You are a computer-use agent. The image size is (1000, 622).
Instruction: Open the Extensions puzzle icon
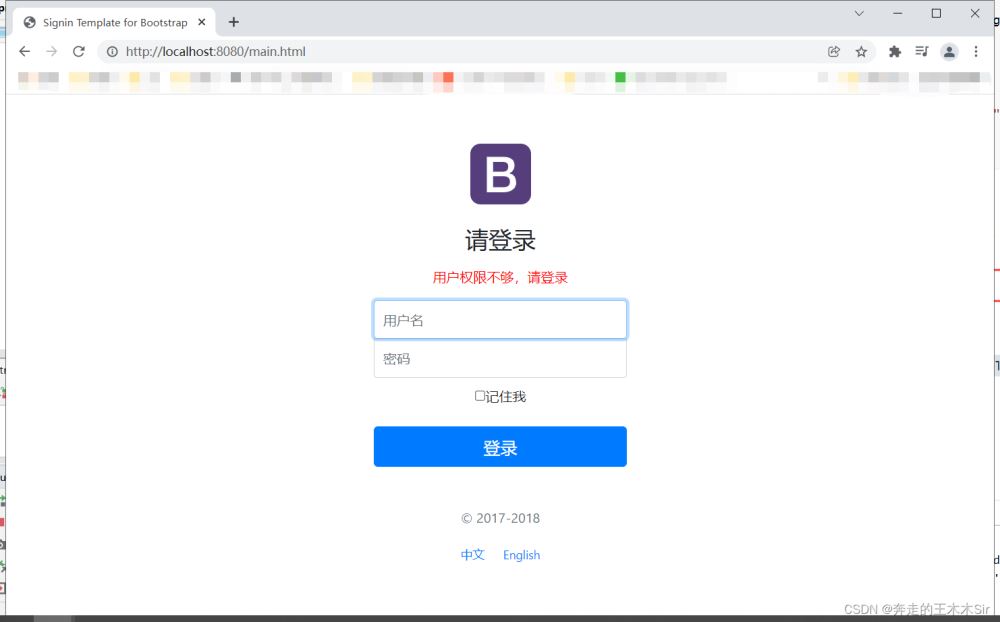(895, 52)
